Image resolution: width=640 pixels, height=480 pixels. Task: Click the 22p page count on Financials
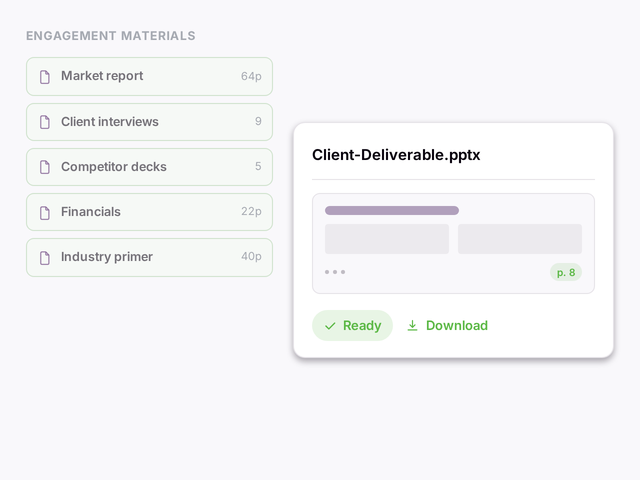(251, 211)
